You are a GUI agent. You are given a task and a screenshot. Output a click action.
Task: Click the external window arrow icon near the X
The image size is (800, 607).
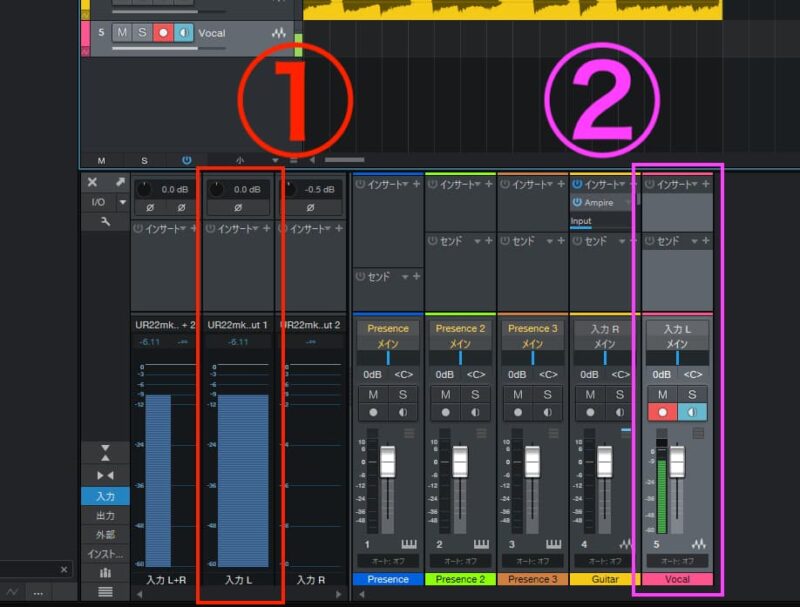120,181
